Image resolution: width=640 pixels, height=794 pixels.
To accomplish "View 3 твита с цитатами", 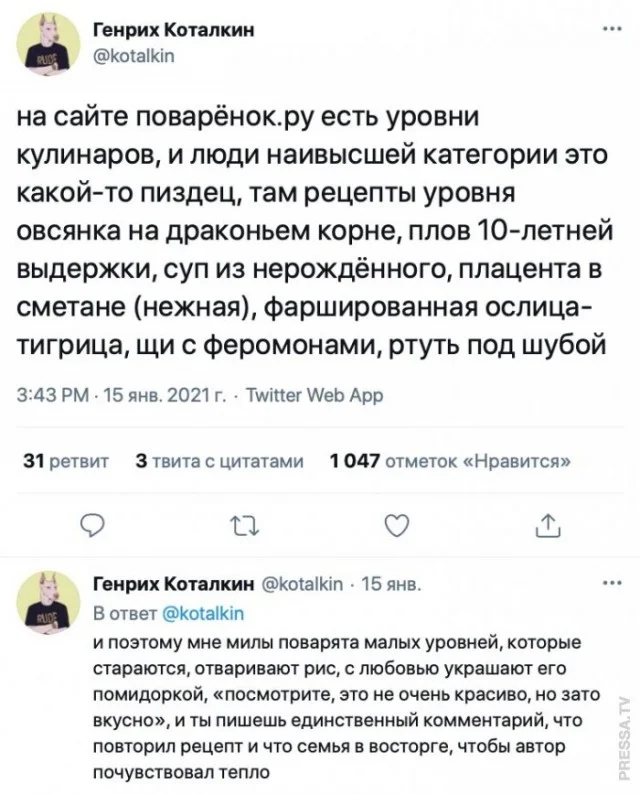I will (218, 461).
